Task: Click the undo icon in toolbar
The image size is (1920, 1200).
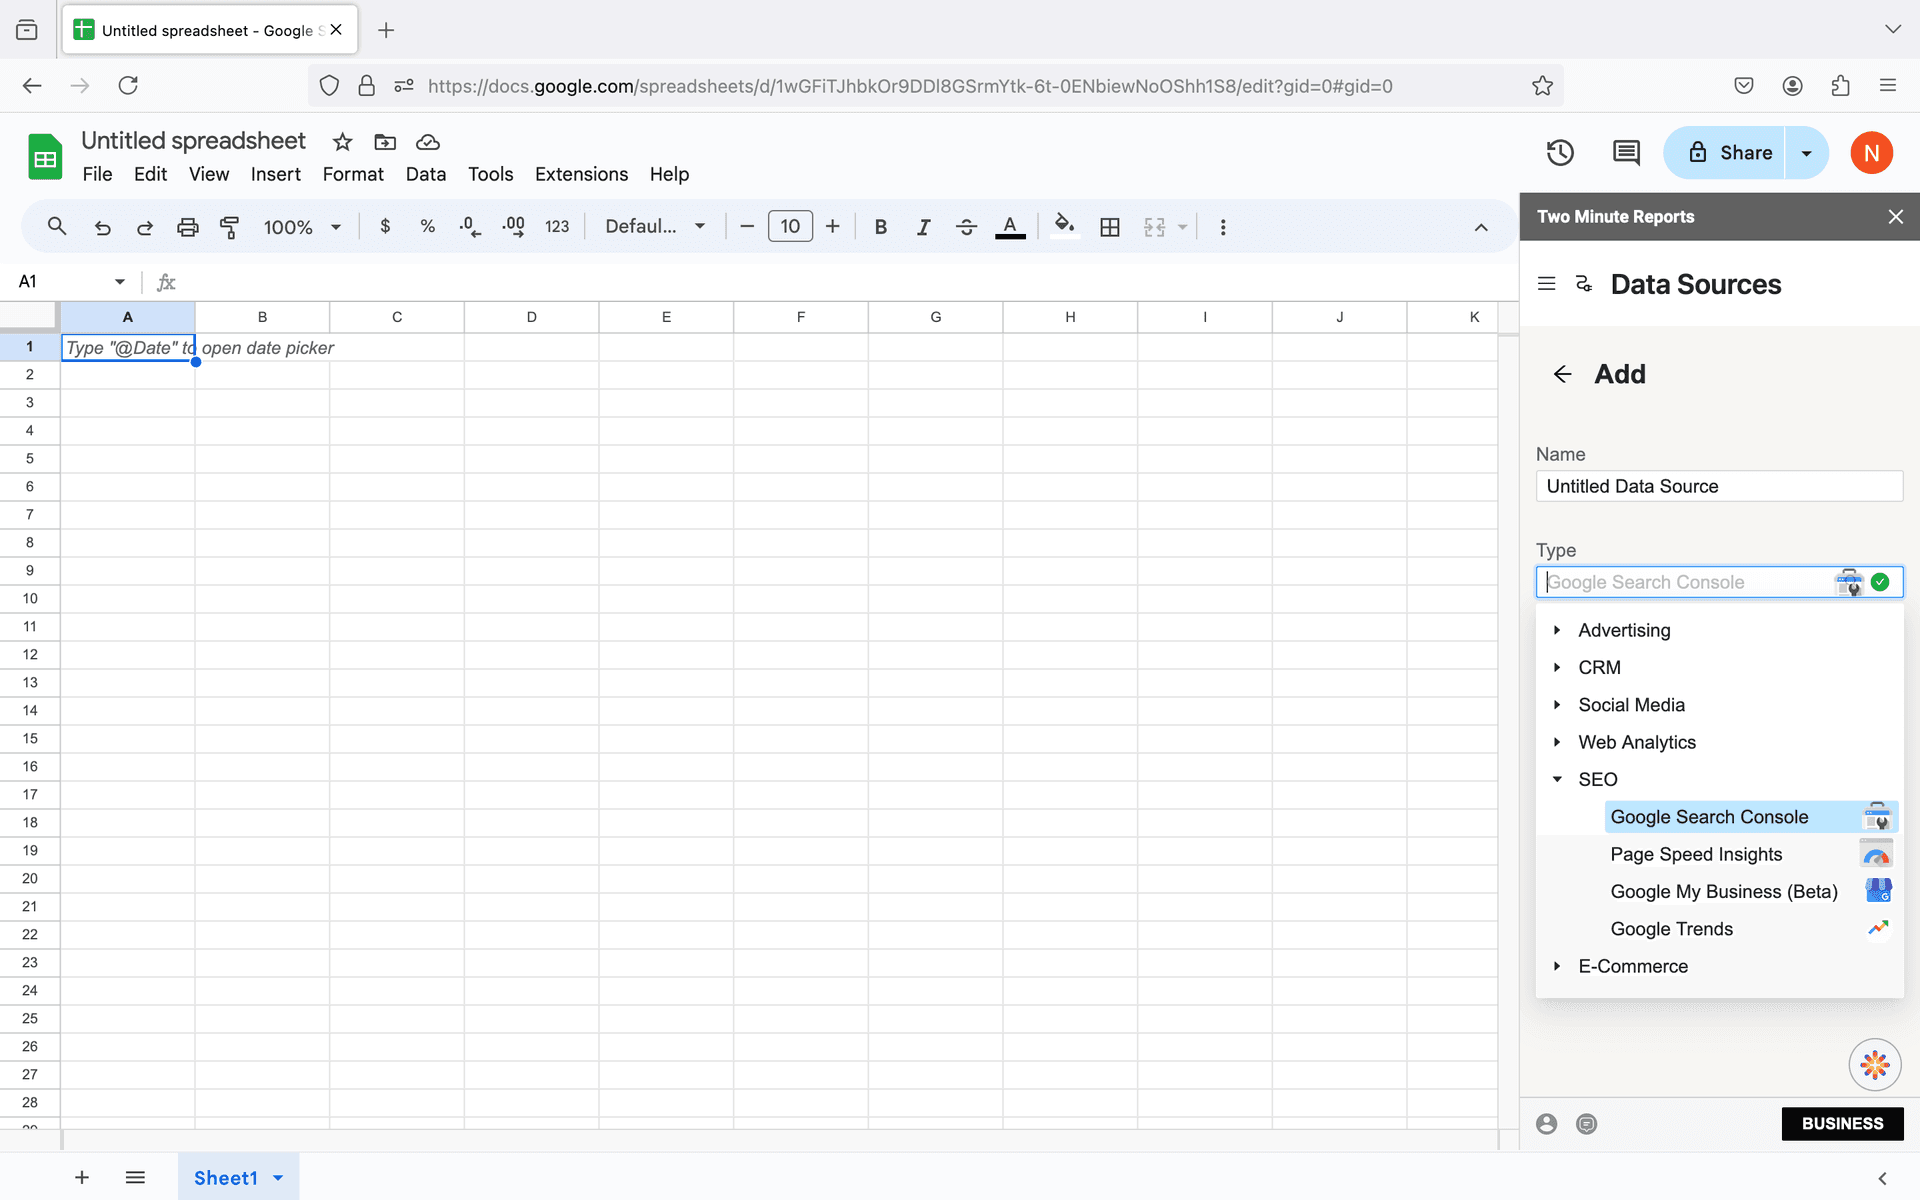Action: (101, 227)
